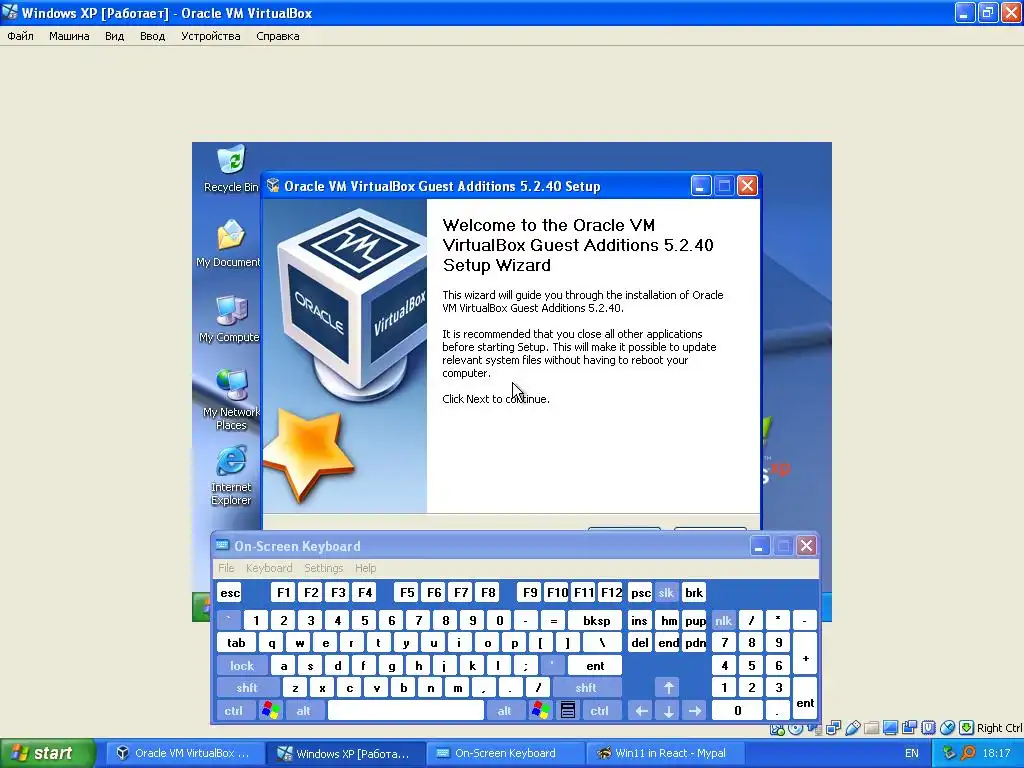Click the left arrow key on keyboard

[641, 711]
